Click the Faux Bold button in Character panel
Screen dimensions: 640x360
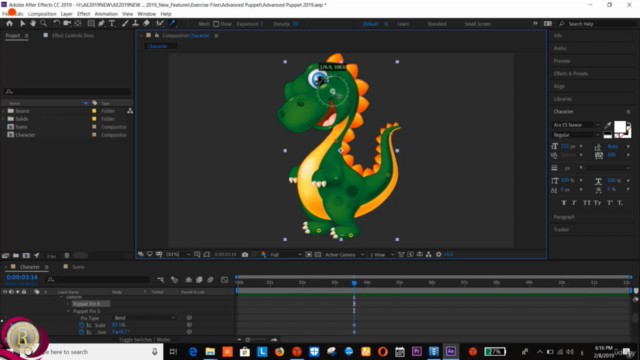click(564, 203)
